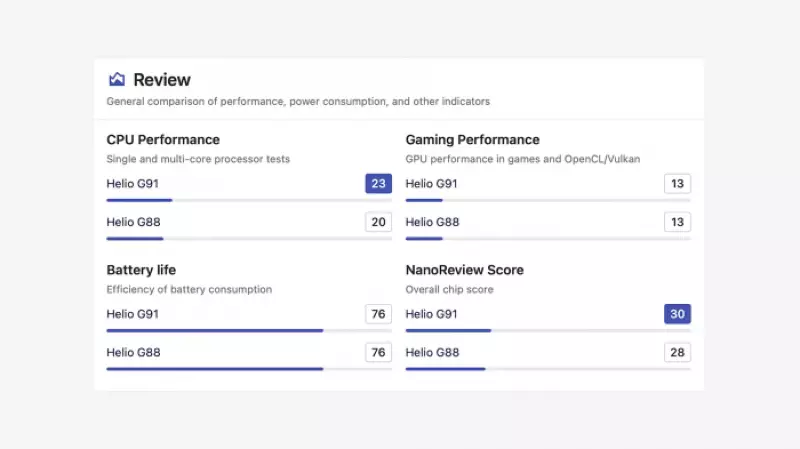Click the CPU Performance section title
The width and height of the screenshot is (800, 449).
tap(163, 140)
